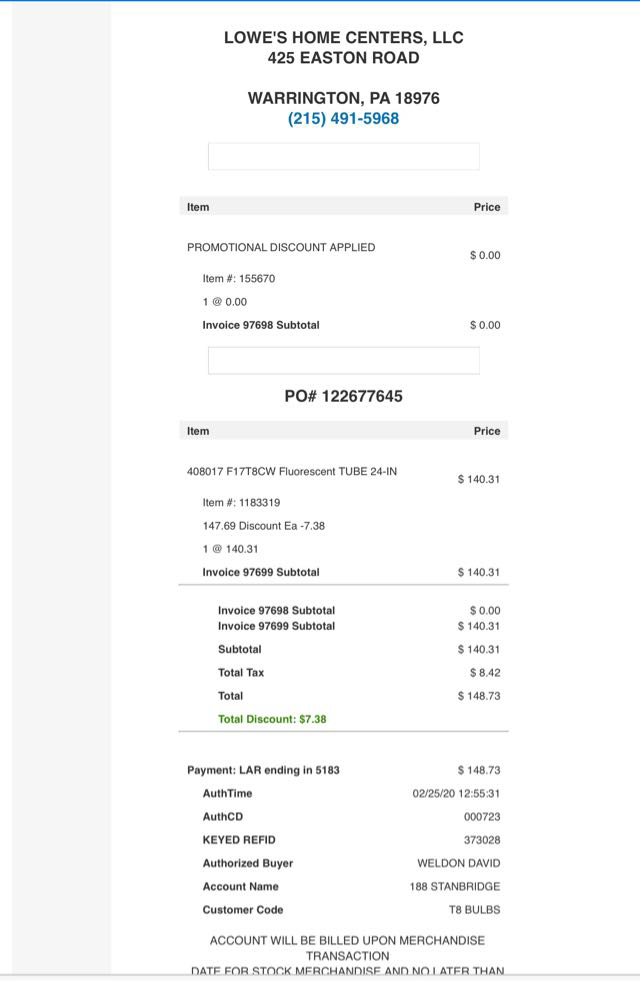The image size is (640, 981).
Task: Click the AuthTime value 02/25/20 12:55:31
Action: (x=456, y=794)
